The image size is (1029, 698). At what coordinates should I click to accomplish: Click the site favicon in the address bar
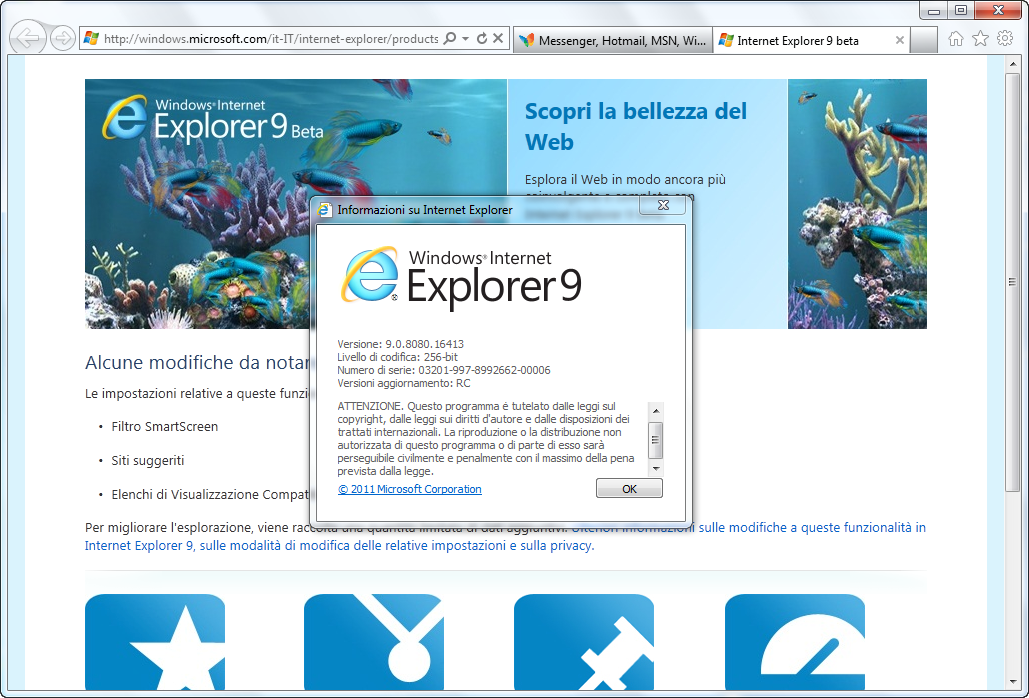point(92,39)
